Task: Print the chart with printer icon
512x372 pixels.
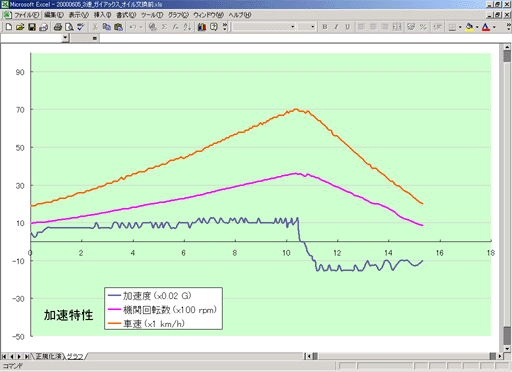Action: pyautogui.click(x=58, y=27)
